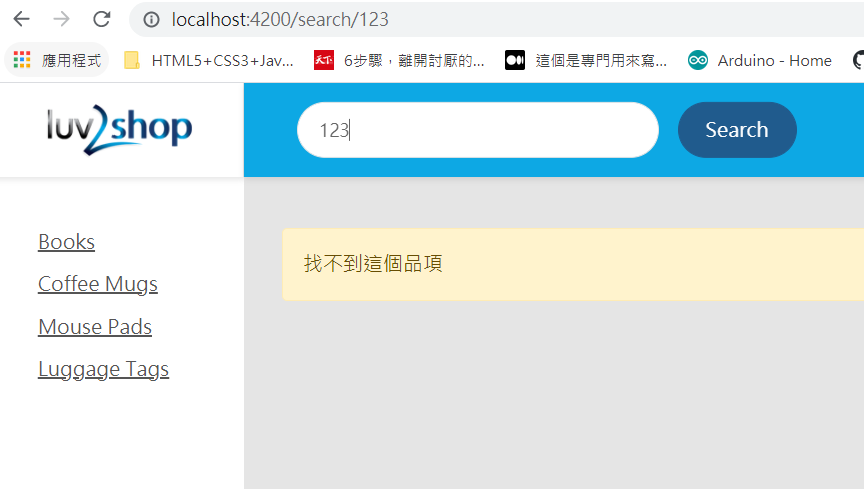
Task: Open the HTML5+CSS3+Jav... bookmark folder
Action: pos(209,60)
